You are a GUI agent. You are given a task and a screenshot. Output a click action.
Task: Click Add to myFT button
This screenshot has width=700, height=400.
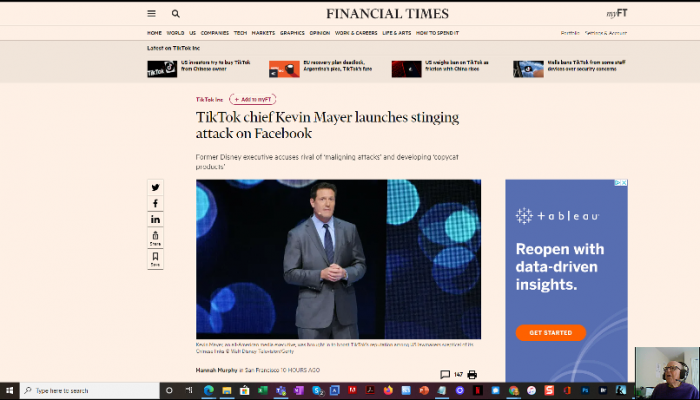click(253, 99)
